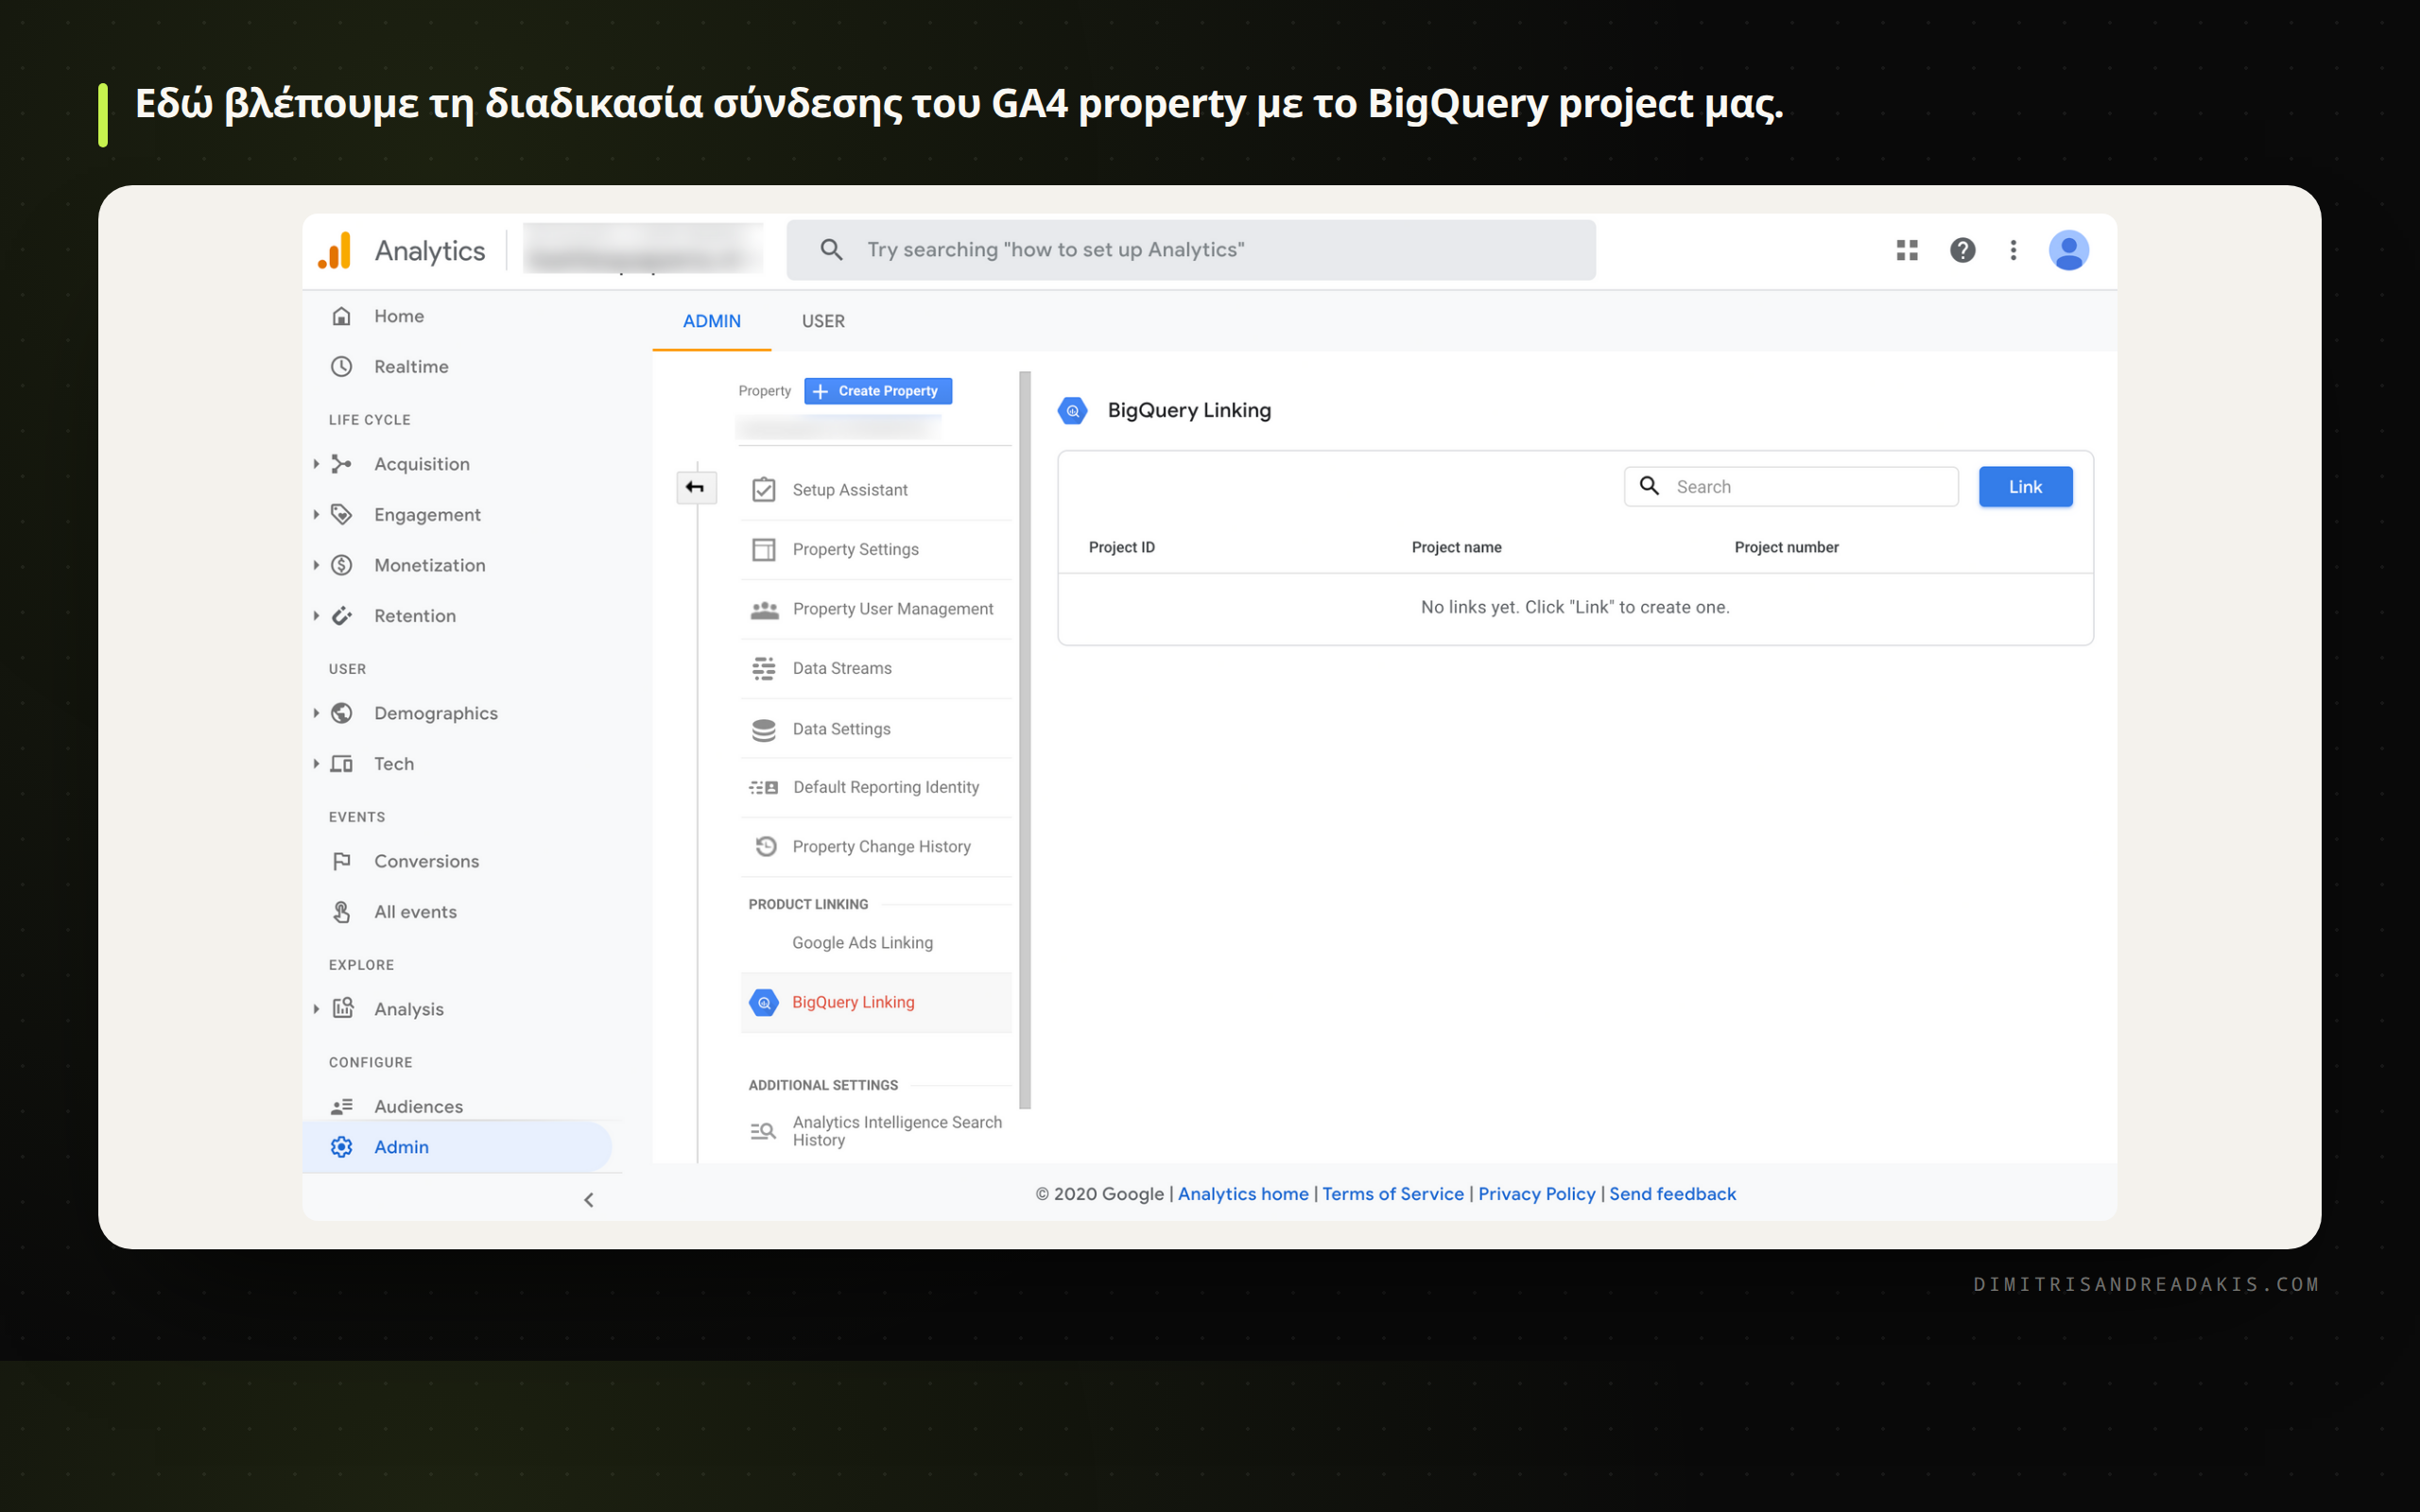The image size is (2420, 1512).
Task: Click the property column vertical scrollbar
Action: pyautogui.click(x=1025, y=740)
